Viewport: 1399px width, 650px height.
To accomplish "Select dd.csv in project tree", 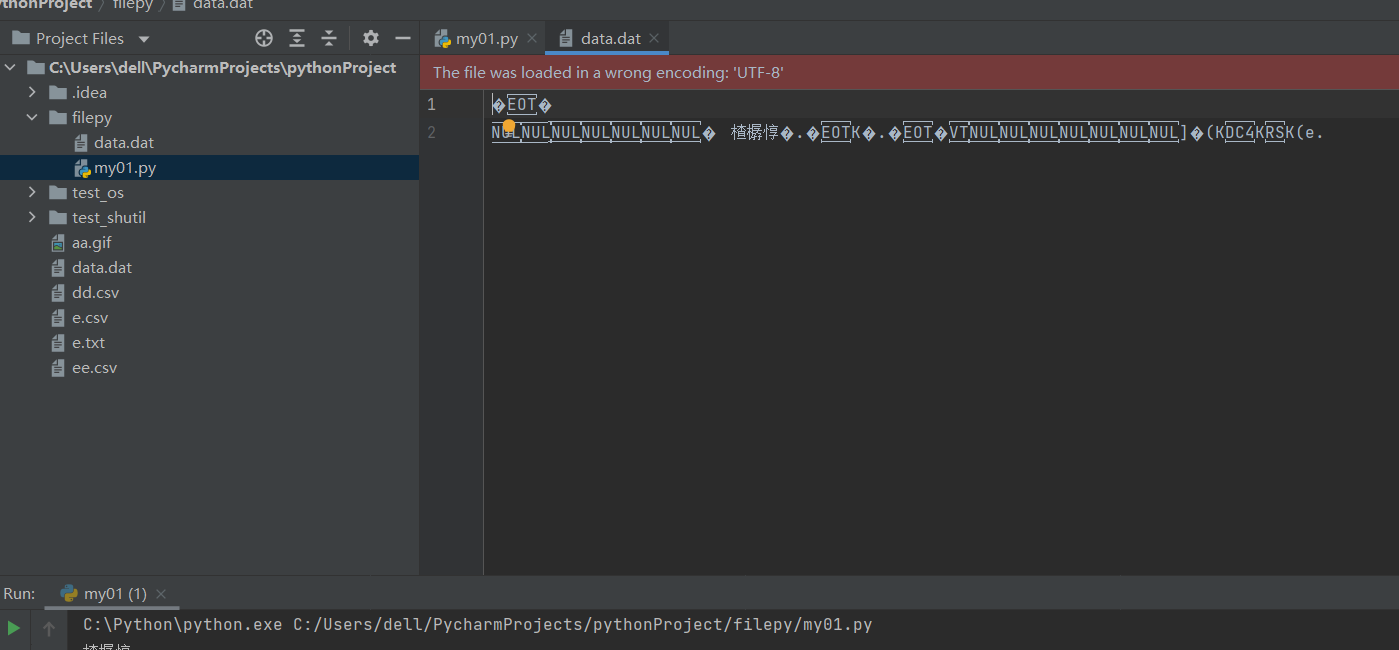I will [95, 293].
